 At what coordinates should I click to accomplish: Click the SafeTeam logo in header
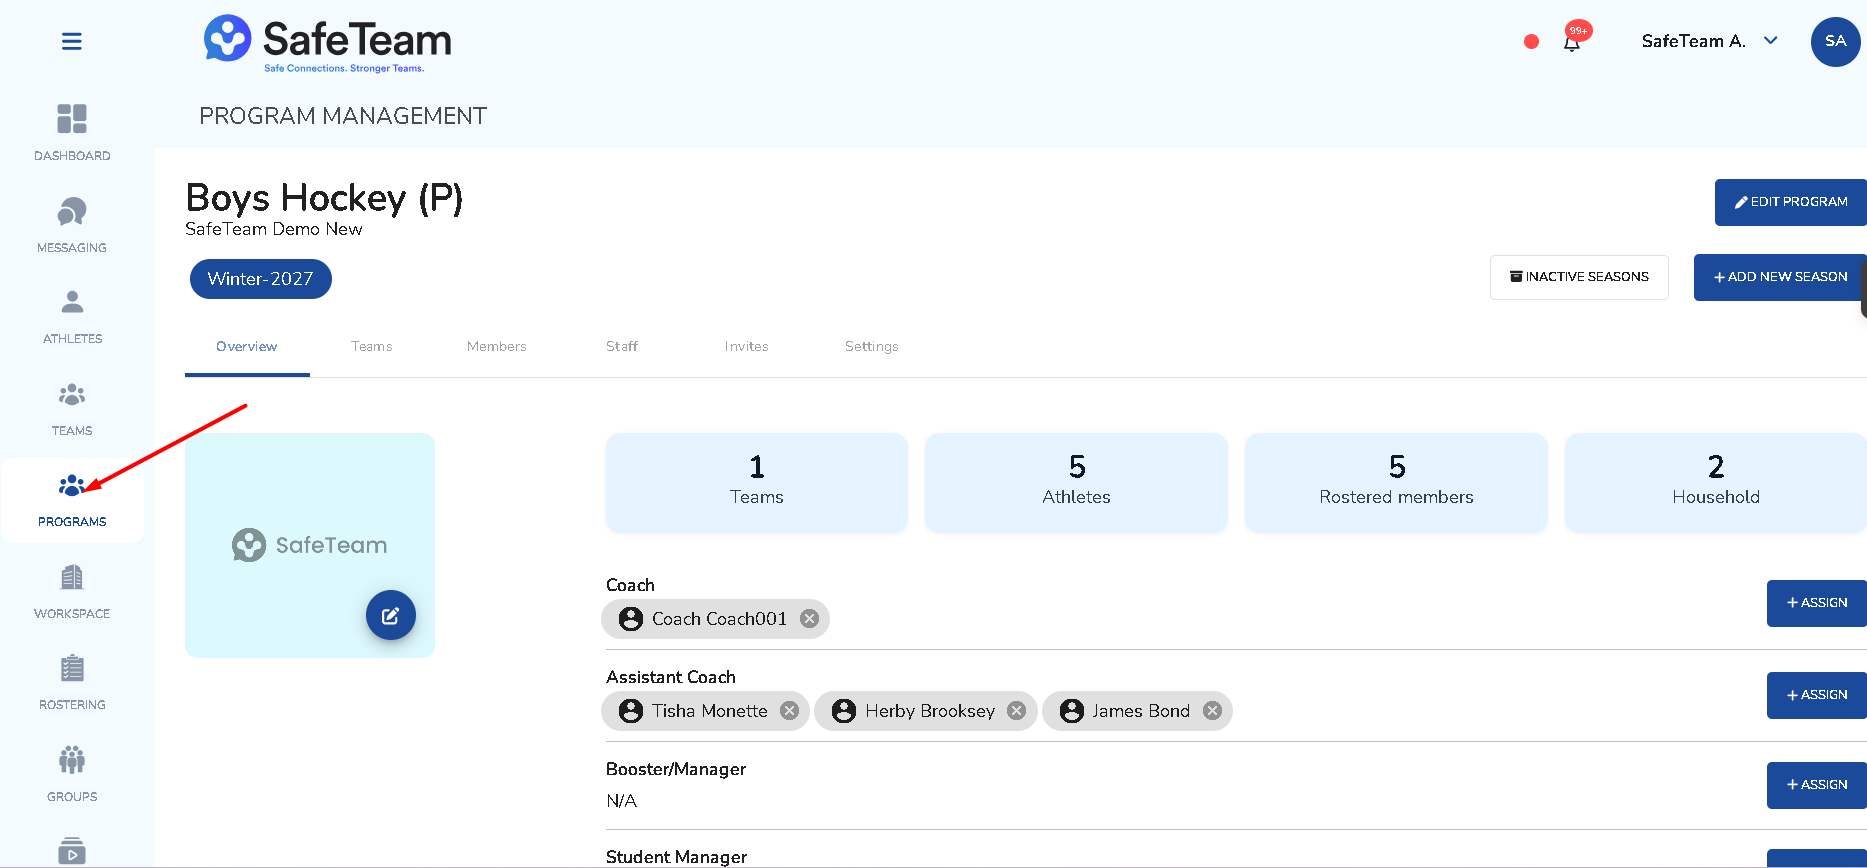[327, 43]
